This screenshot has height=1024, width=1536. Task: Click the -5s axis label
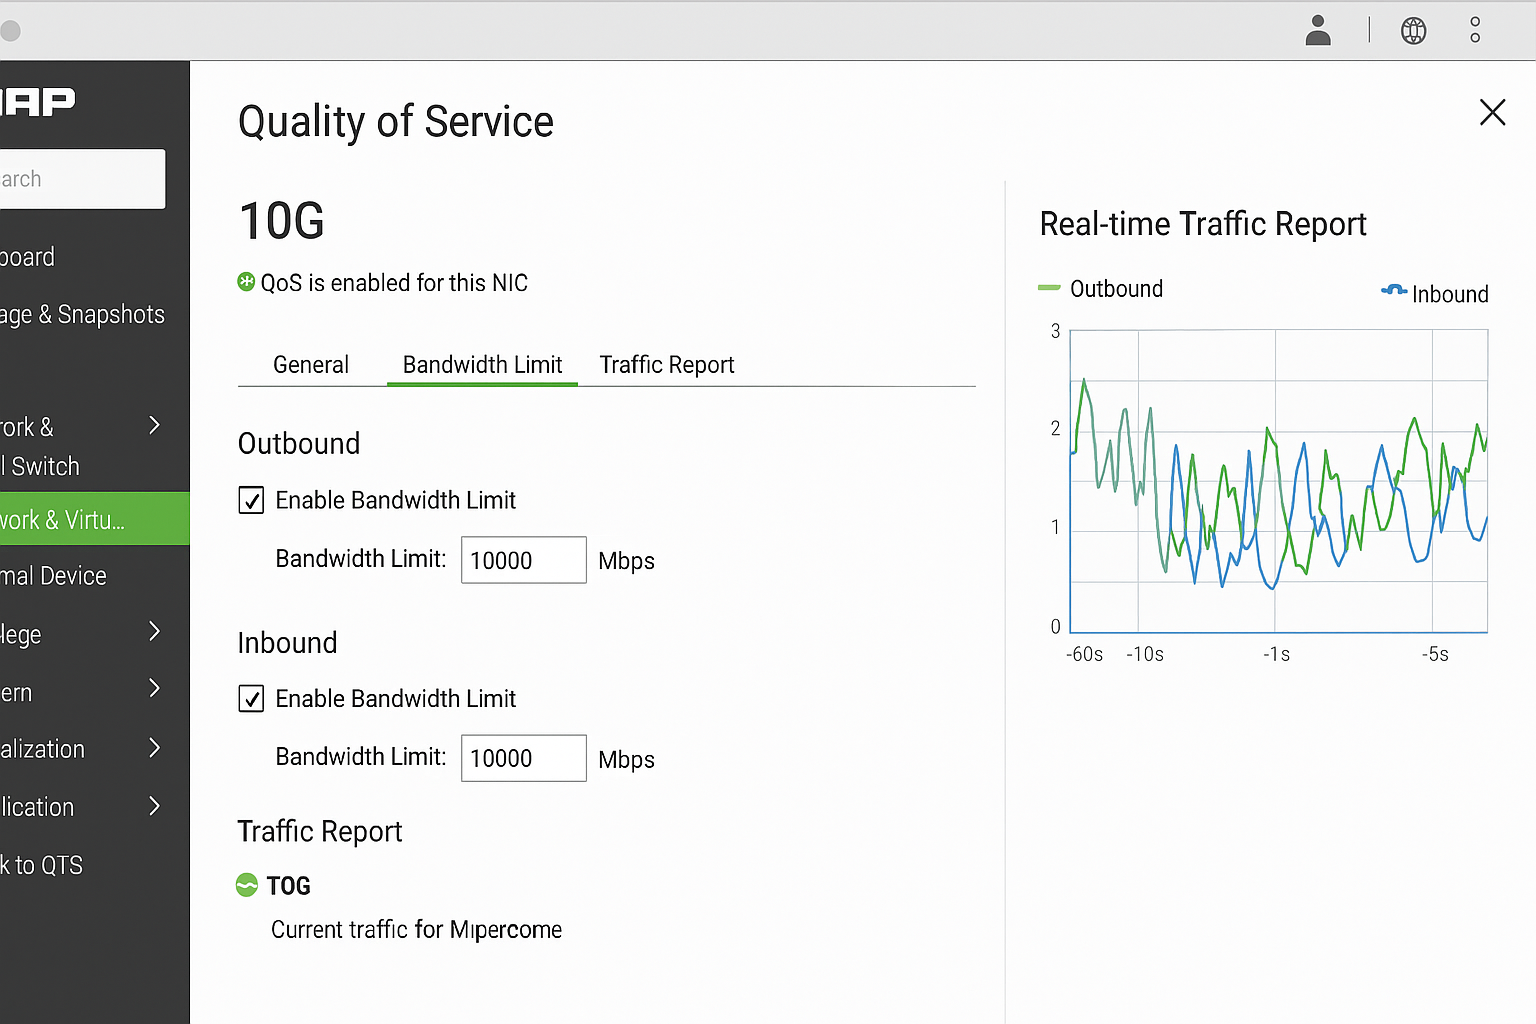1435,654
